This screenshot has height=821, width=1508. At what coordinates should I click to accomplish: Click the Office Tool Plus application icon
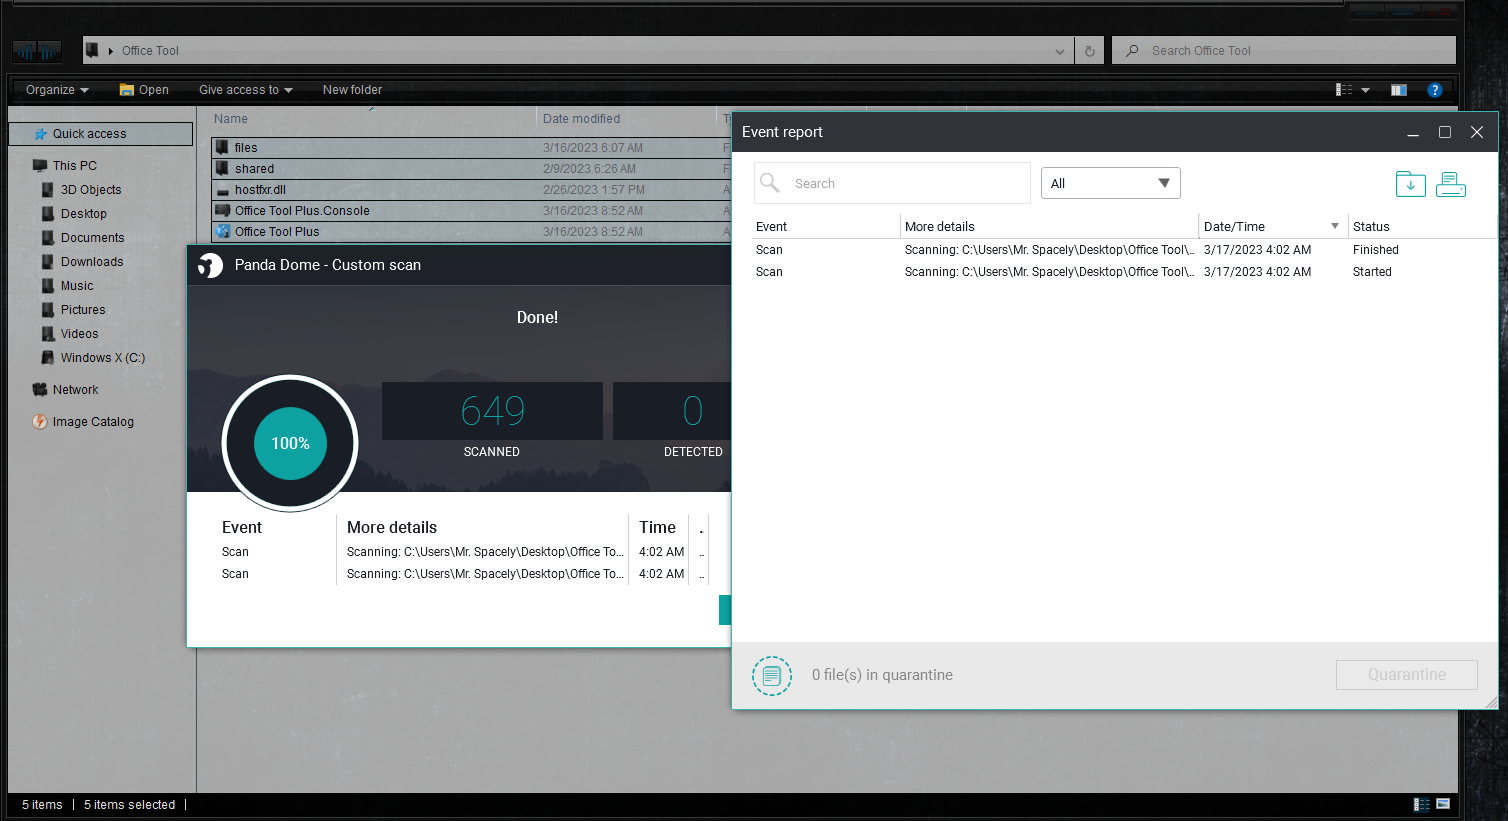223,231
